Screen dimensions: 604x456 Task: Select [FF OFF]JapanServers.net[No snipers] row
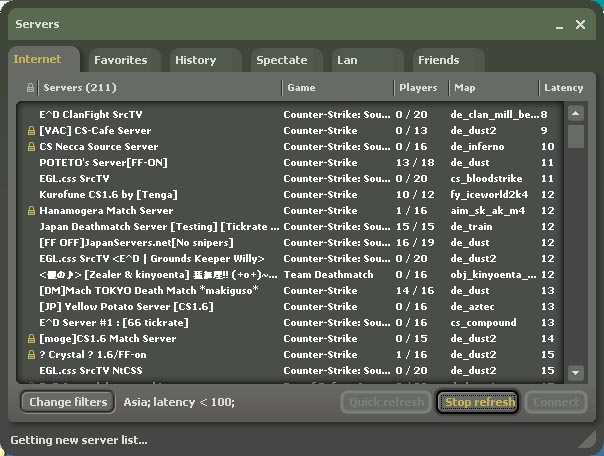click(290, 243)
